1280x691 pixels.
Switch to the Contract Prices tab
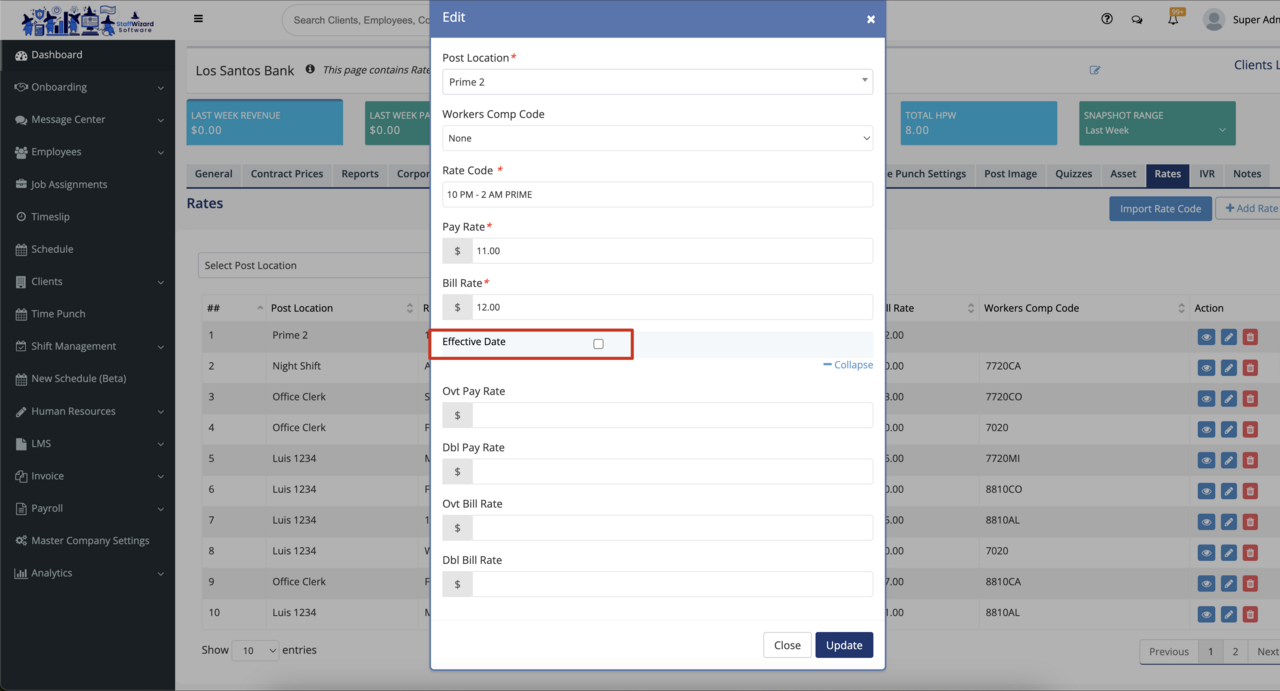point(287,174)
